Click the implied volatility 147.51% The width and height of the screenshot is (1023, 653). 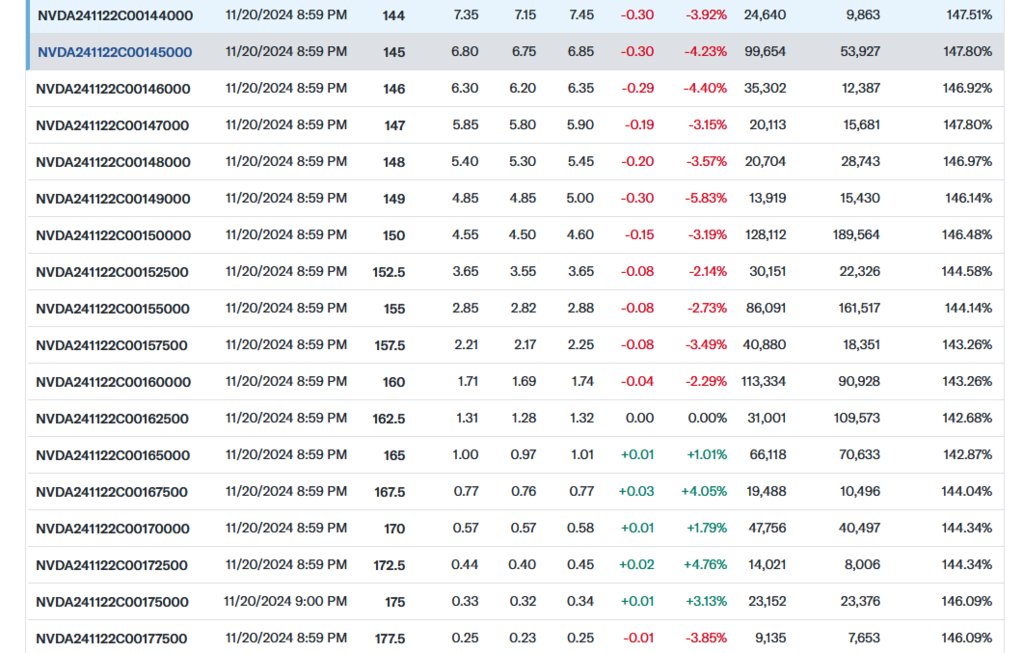click(x=969, y=15)
